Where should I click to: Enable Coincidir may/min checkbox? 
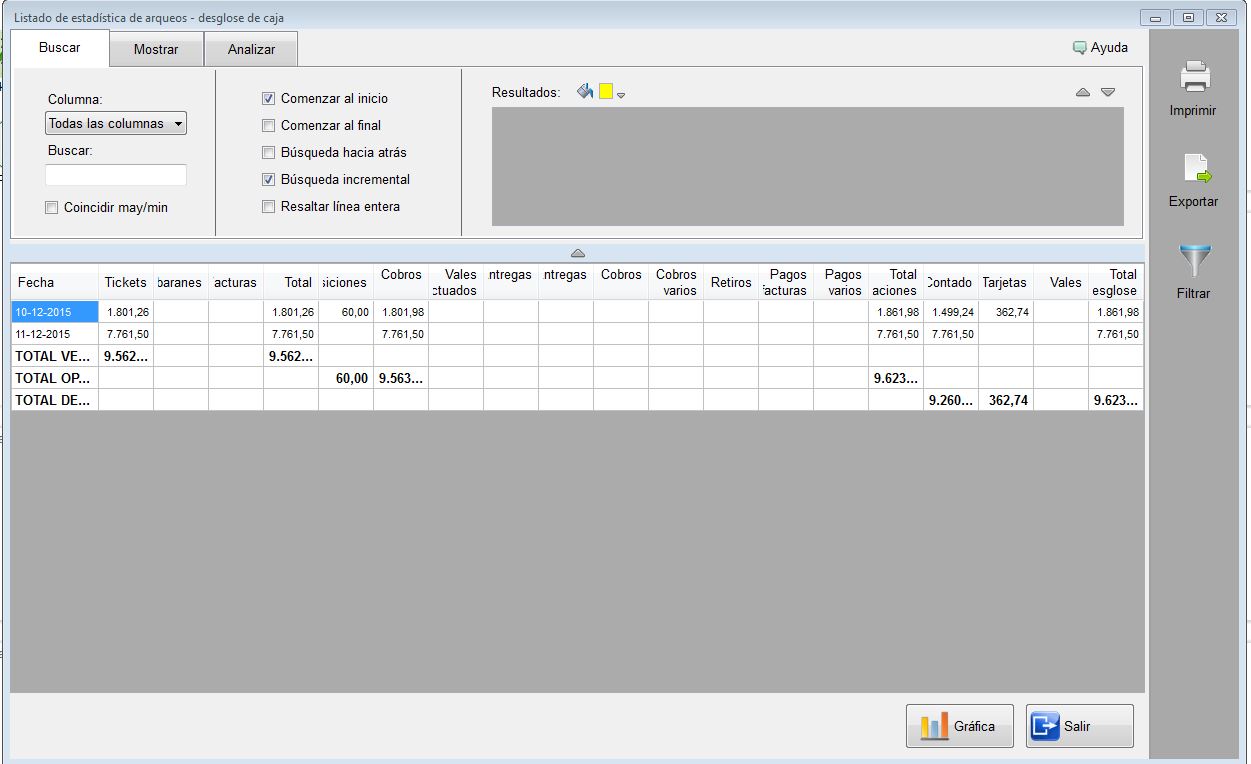(x=52, y=208)
